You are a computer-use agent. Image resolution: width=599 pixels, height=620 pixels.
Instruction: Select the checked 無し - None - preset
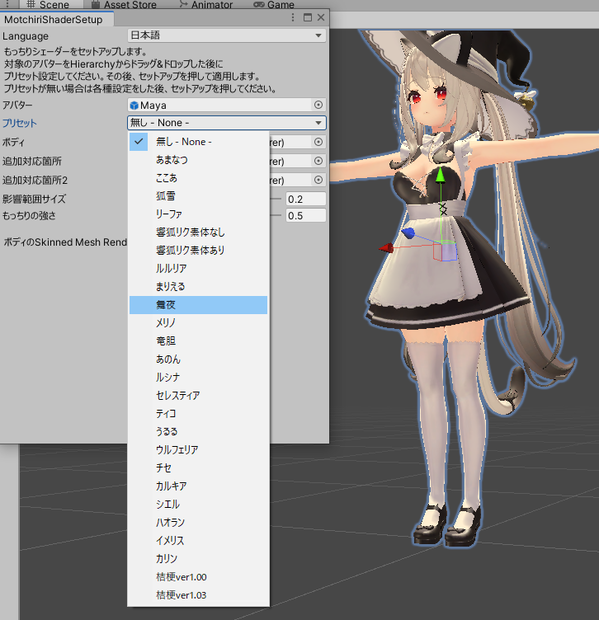coord(198,142)
